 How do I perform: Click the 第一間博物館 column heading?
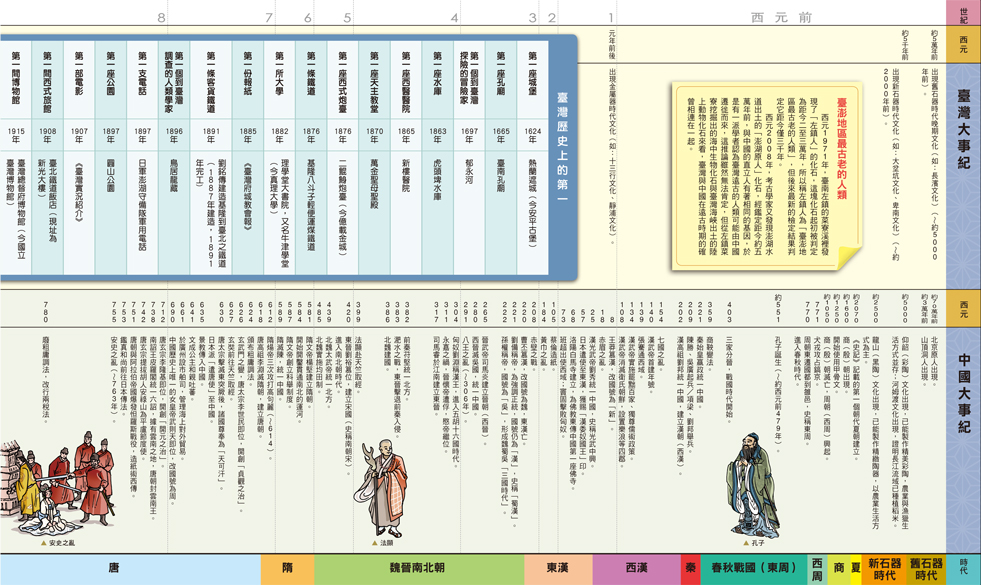(x=16, y=88)
